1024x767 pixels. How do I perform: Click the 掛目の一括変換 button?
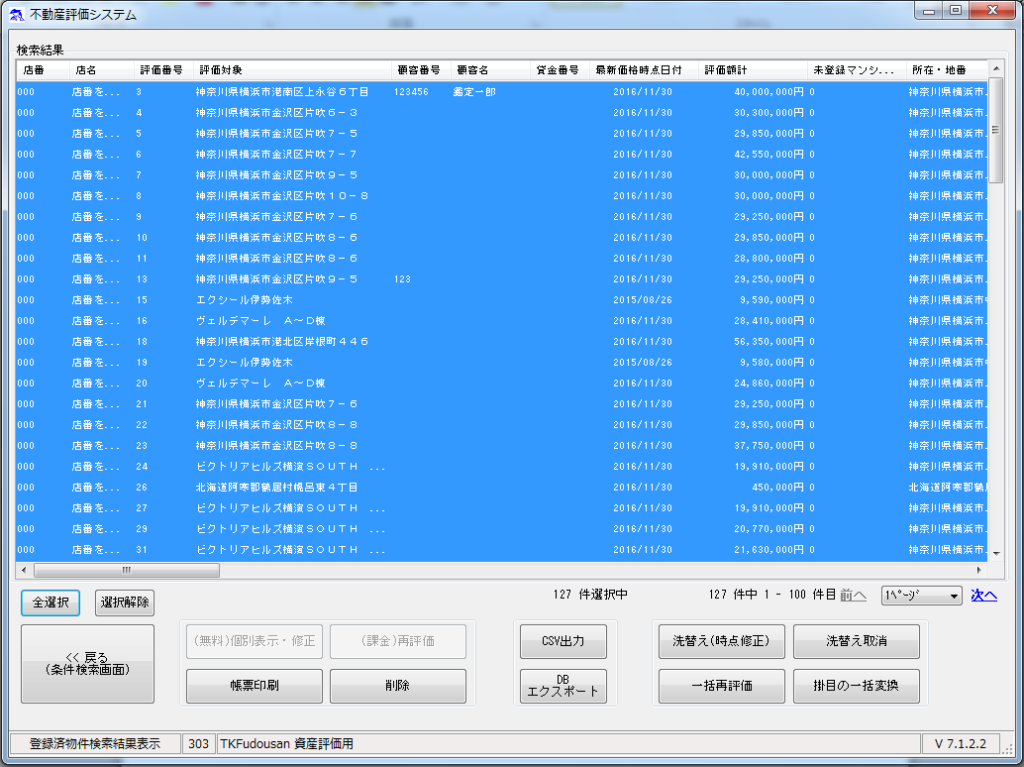click(856, 686)
